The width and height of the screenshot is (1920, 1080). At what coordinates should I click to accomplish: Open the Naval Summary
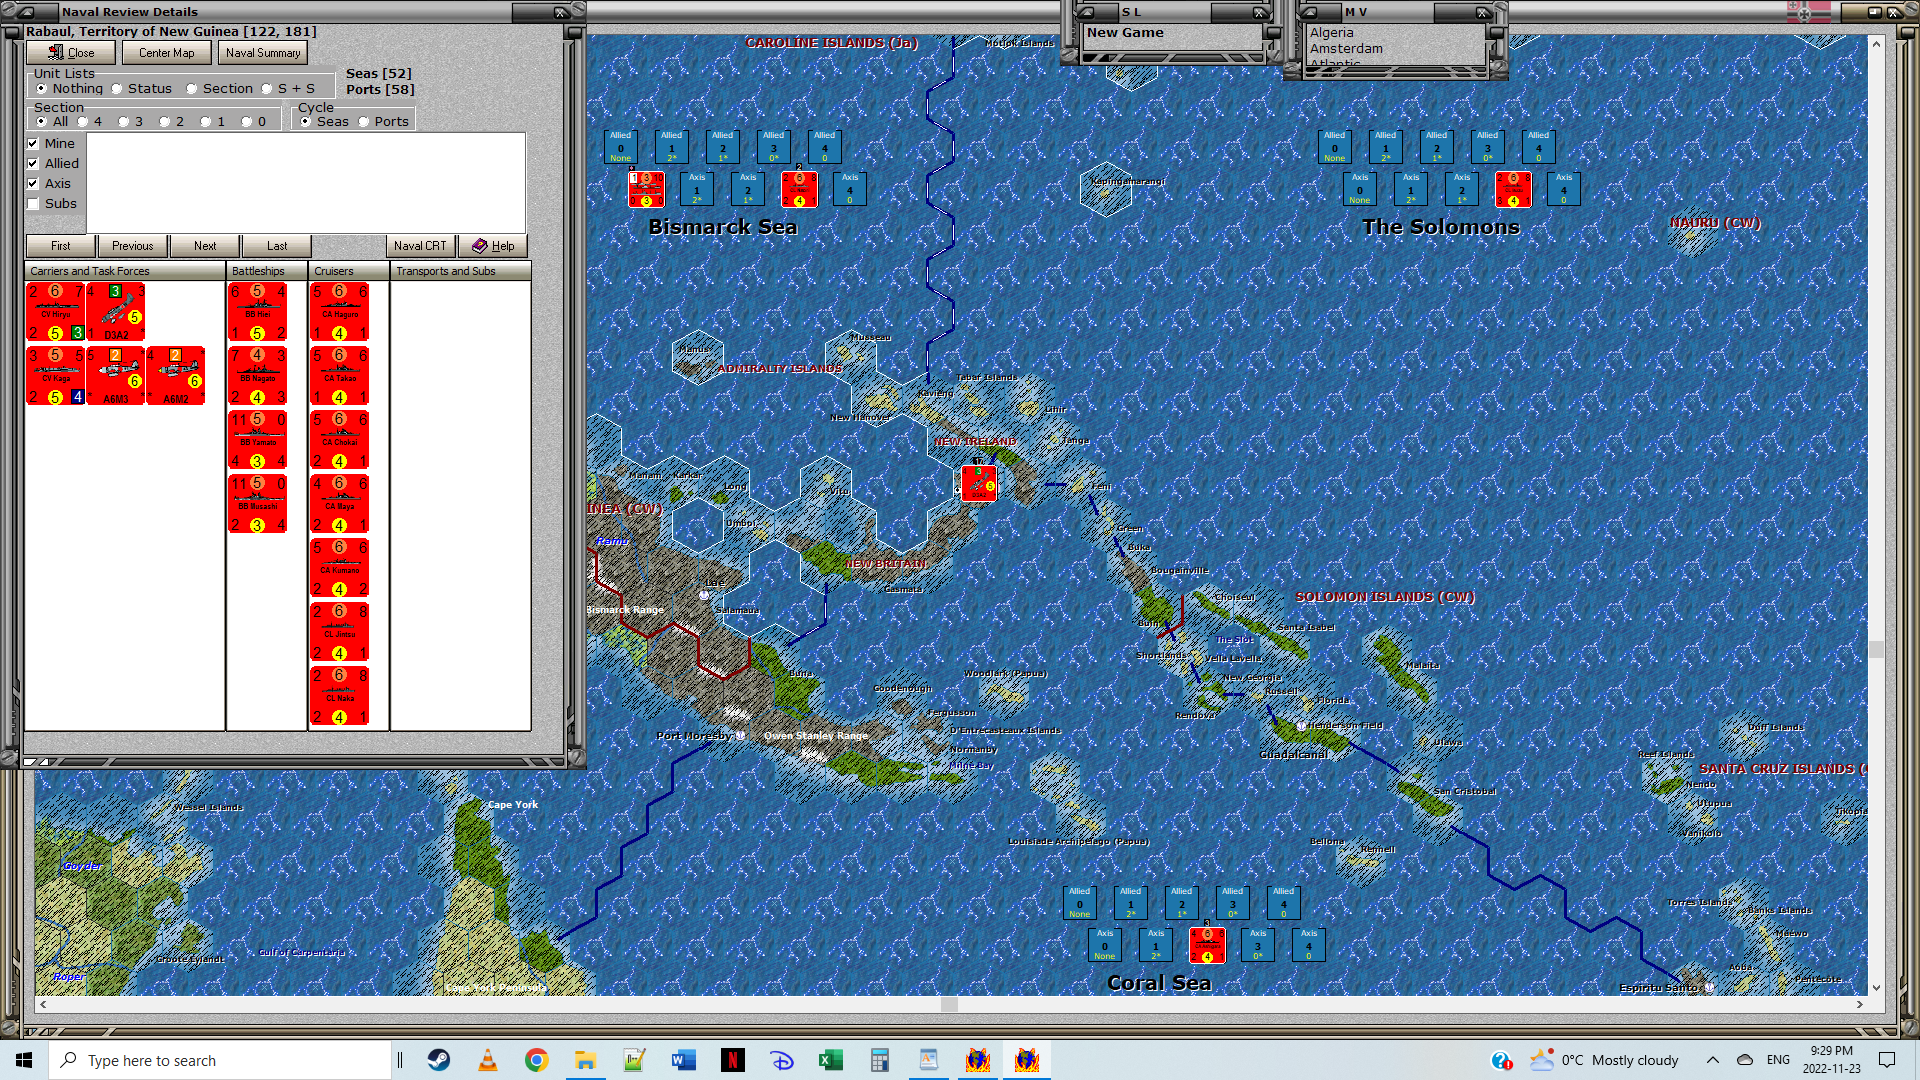(x=262, y=53)
